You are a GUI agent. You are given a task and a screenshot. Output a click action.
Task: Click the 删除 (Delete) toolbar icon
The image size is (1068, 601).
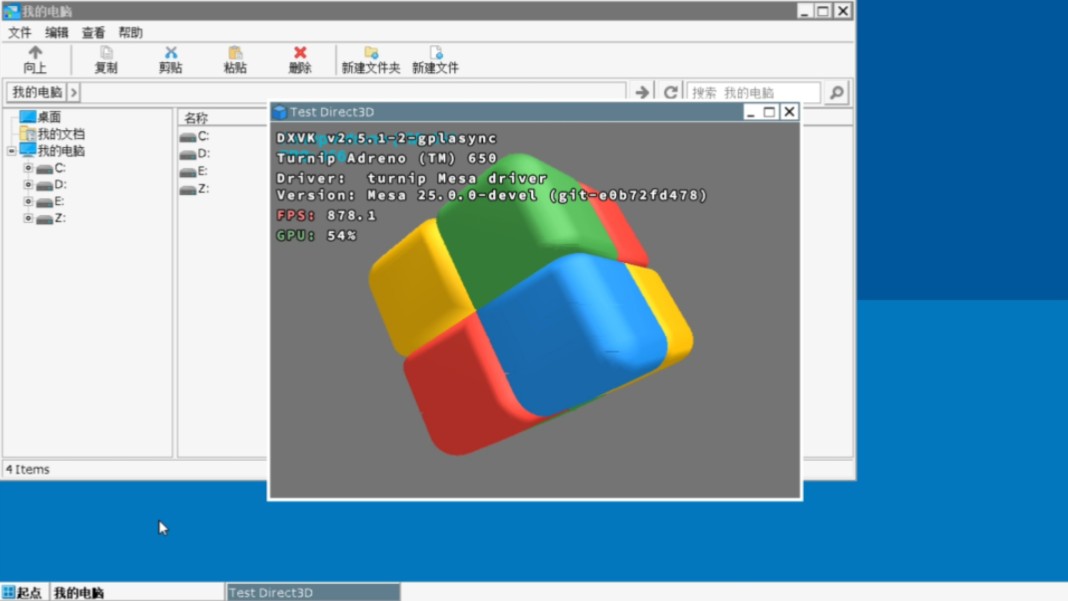point(300,57)
